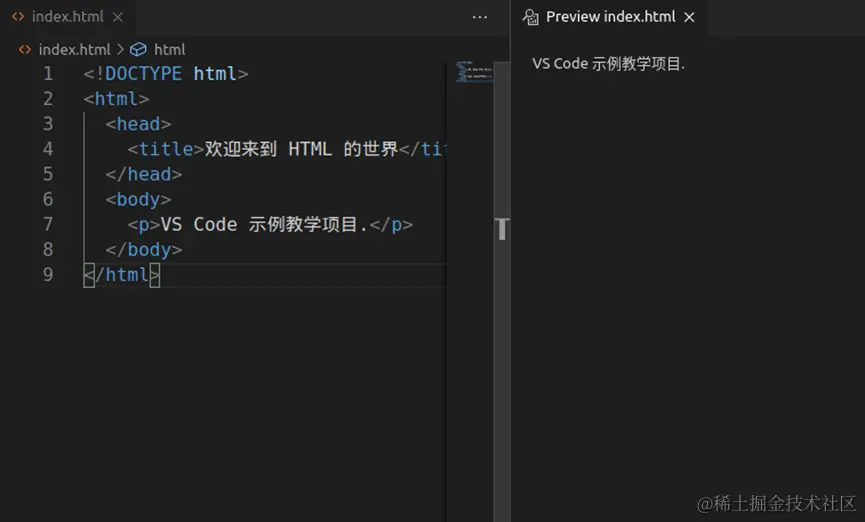Click the paragraph text VS Code 示例教学项目 in code
The width and height of the screenshot is (865, 522).
(259, 224)
